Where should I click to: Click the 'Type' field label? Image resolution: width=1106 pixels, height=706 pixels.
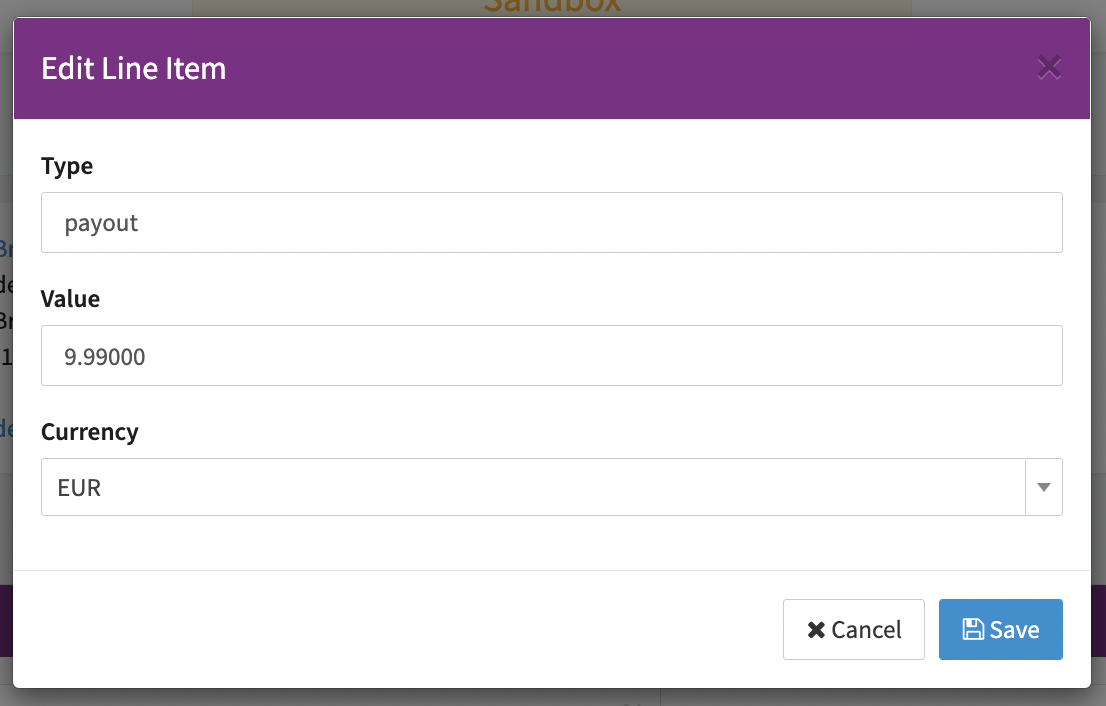click(x=67, y=166)
